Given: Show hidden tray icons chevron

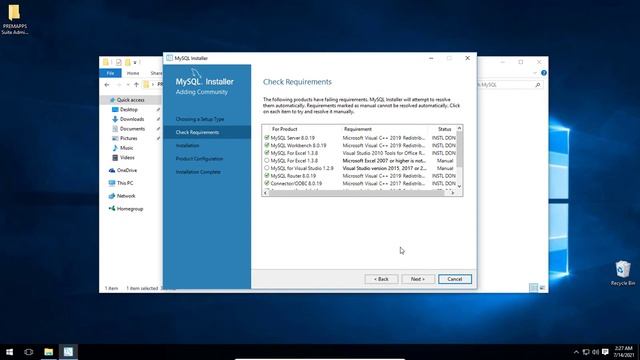Looking at the screenshot, I should [x=576, y=352].
